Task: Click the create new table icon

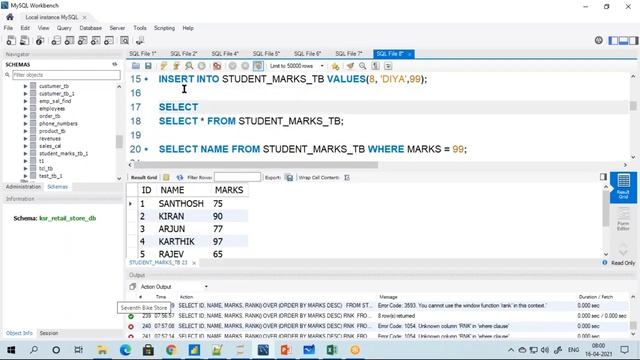Action: pos(69,40)
